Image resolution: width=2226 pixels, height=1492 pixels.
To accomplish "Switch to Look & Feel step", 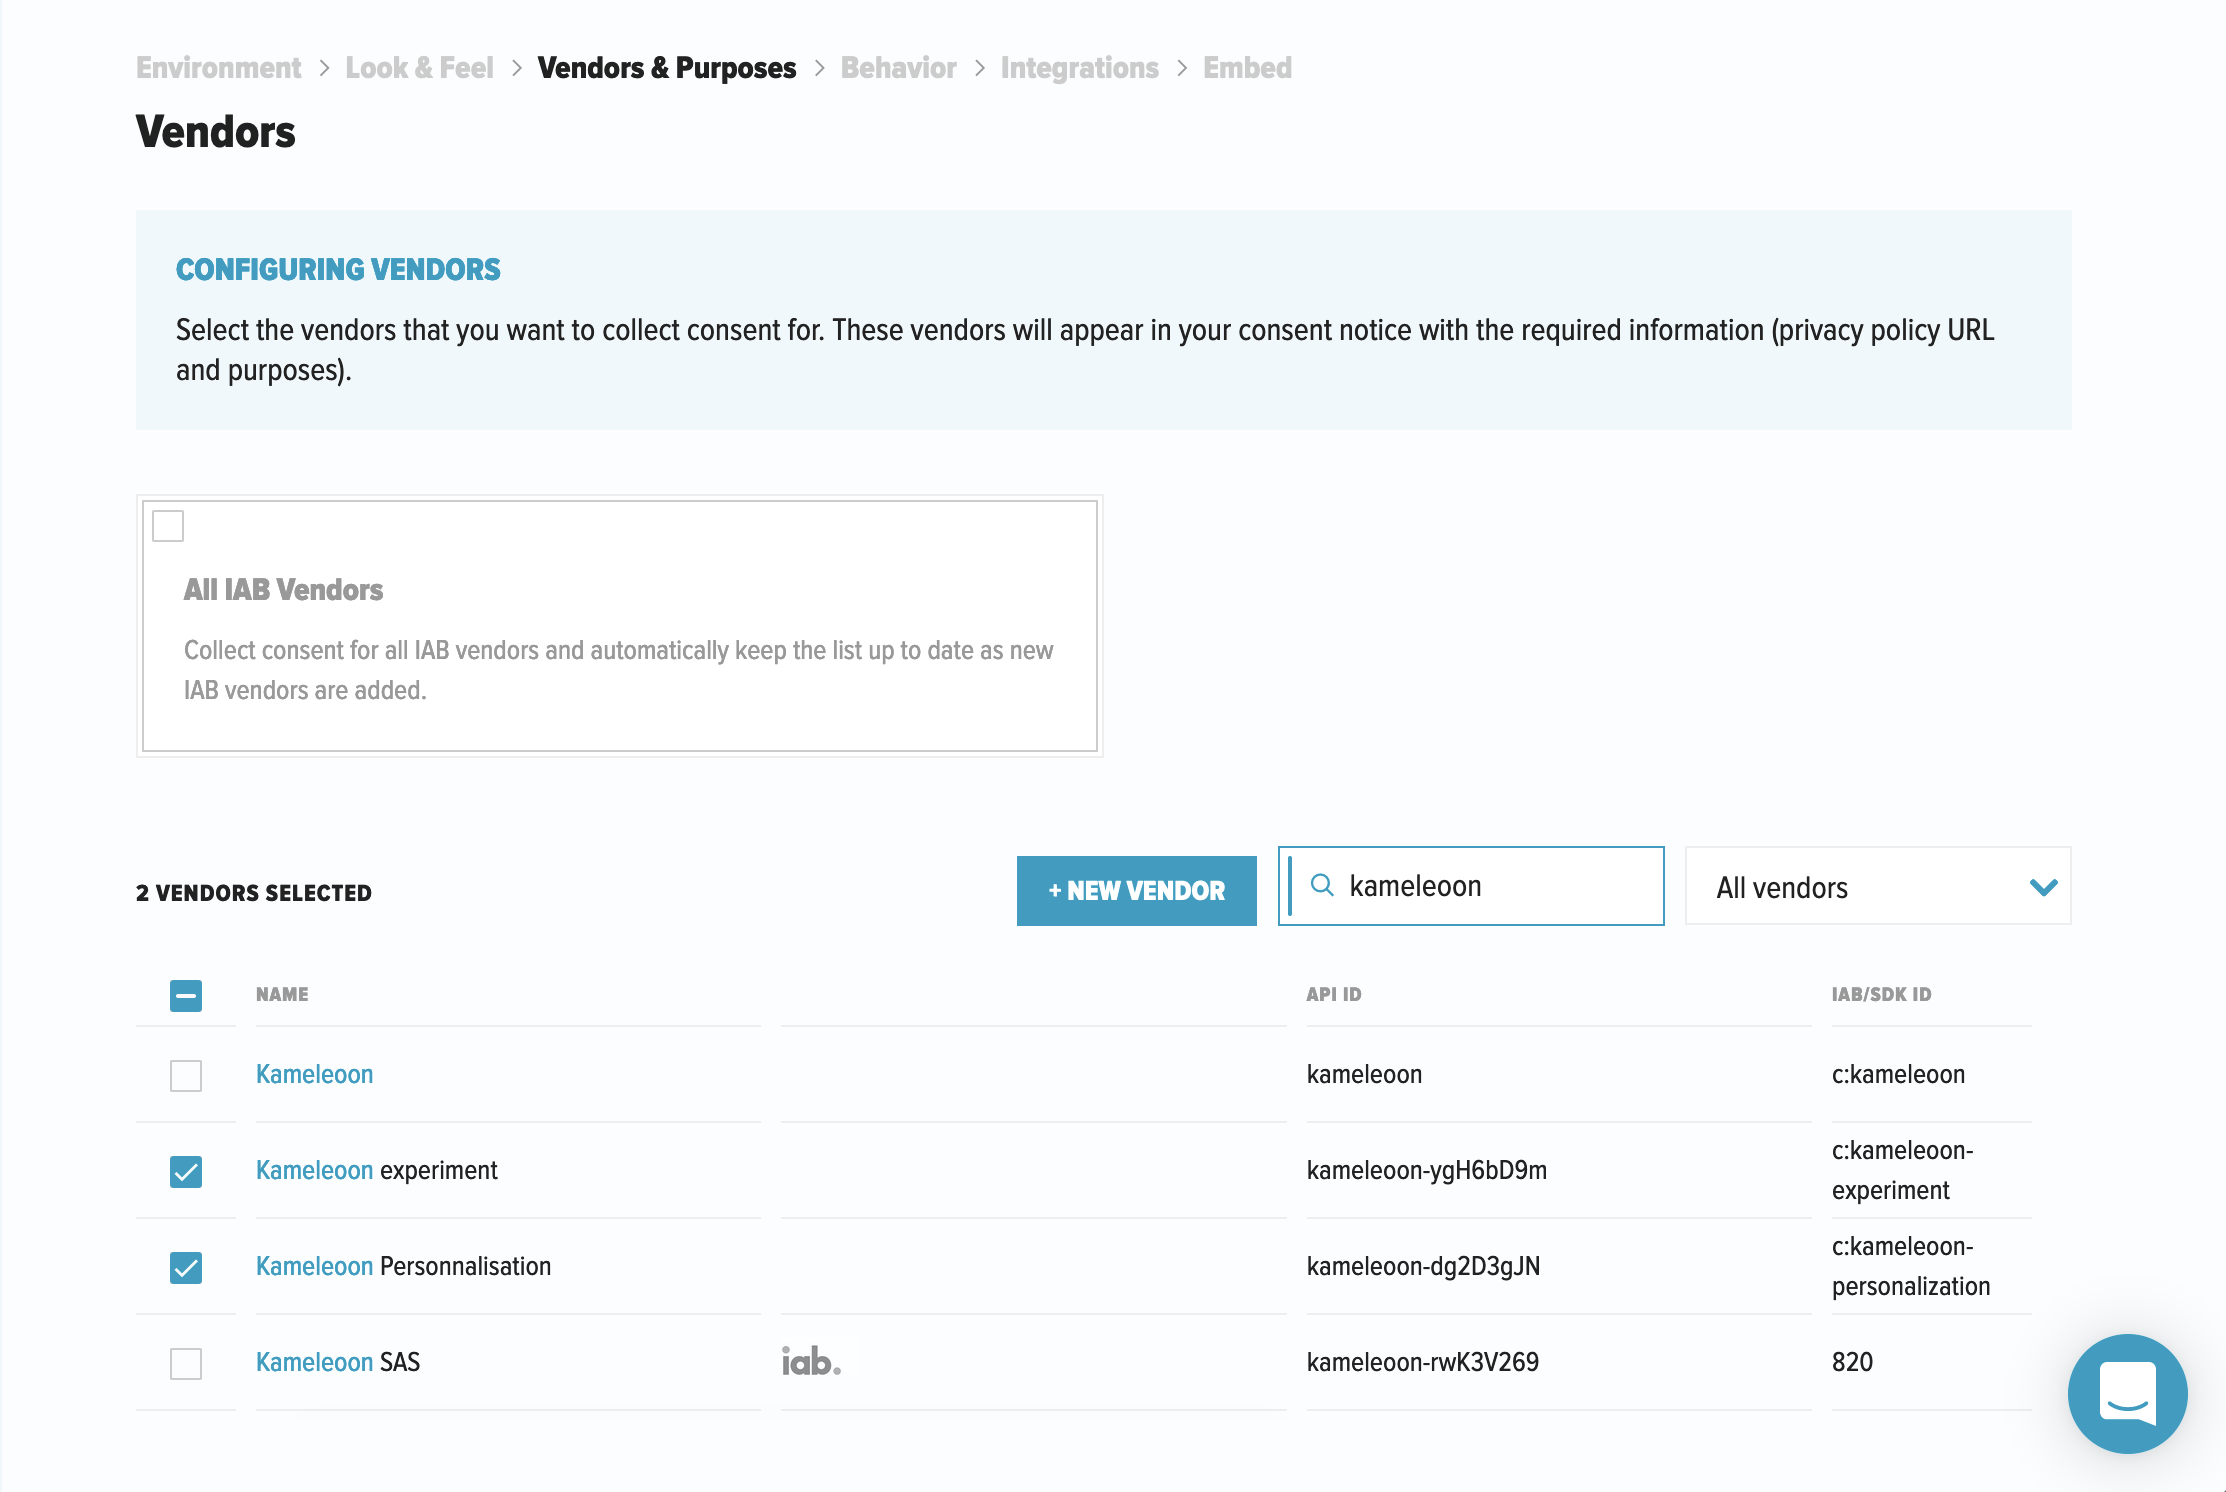I will [x=419, y=68].
